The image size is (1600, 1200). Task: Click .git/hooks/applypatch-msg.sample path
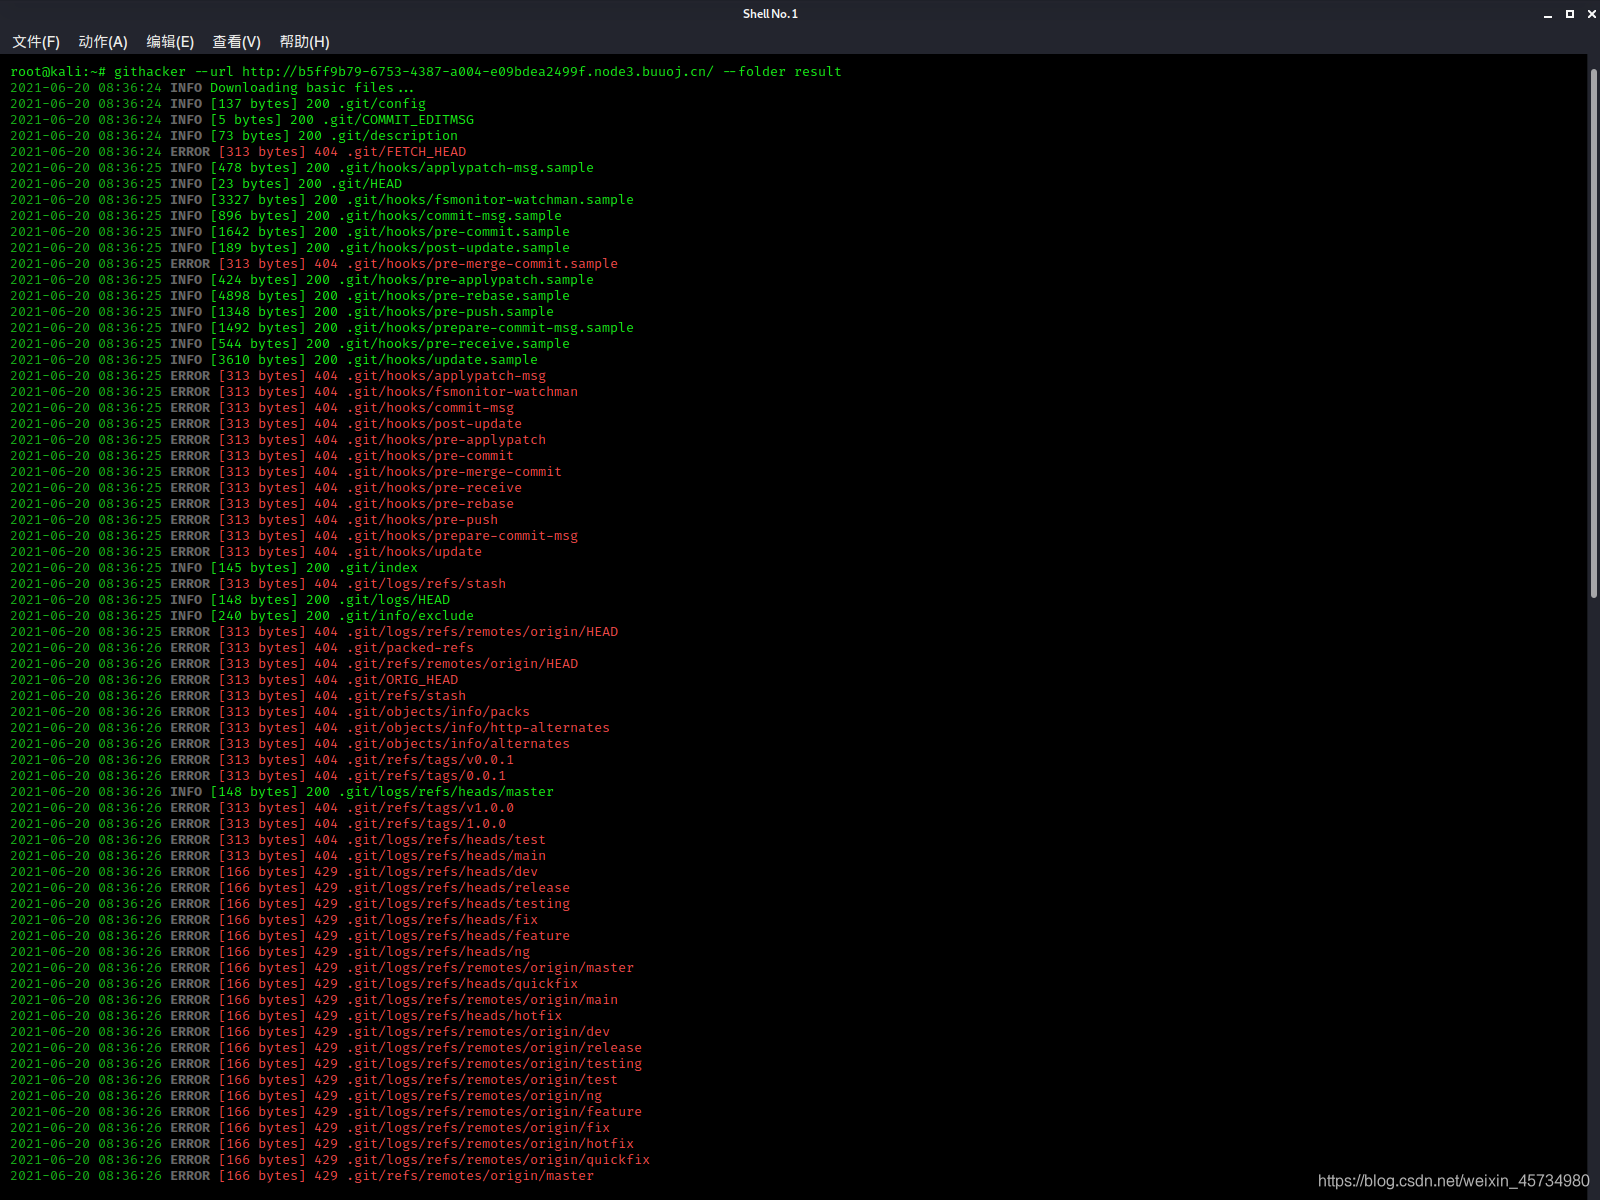coord(466,168)
